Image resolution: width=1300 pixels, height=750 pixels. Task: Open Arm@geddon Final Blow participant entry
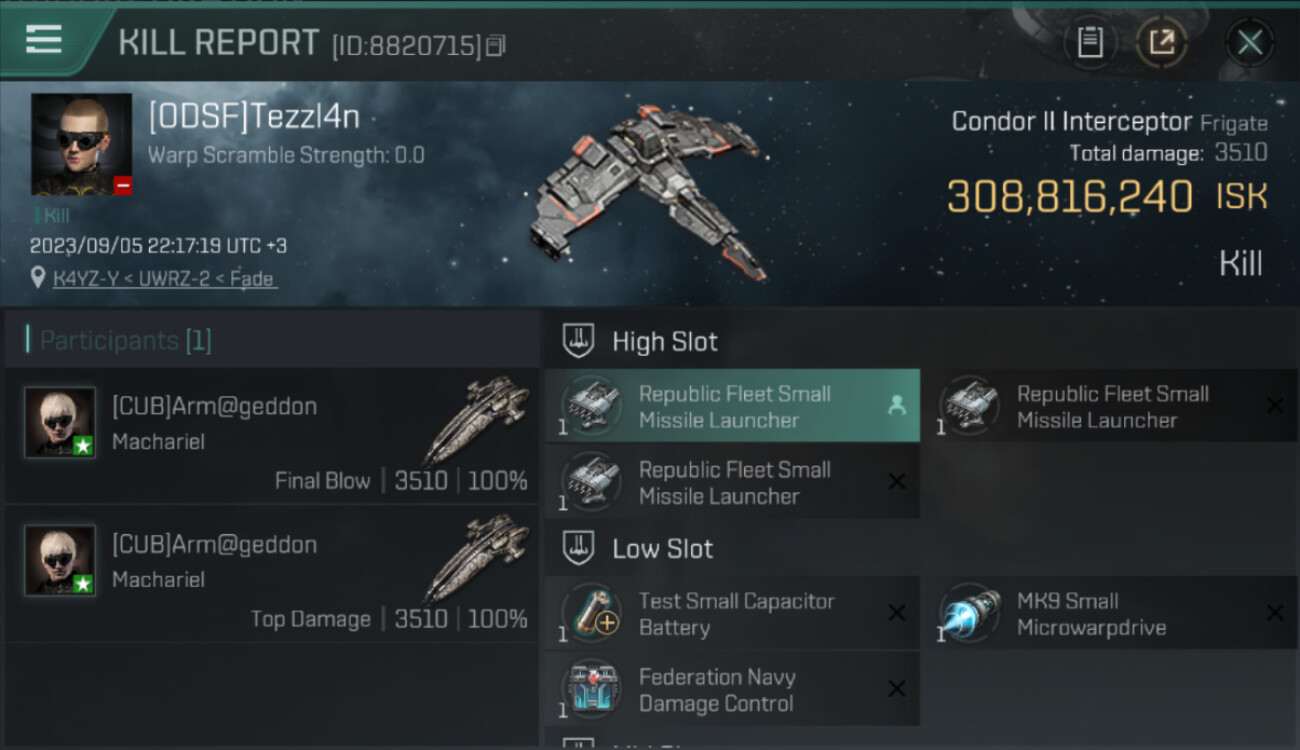[x=272, y=436]
